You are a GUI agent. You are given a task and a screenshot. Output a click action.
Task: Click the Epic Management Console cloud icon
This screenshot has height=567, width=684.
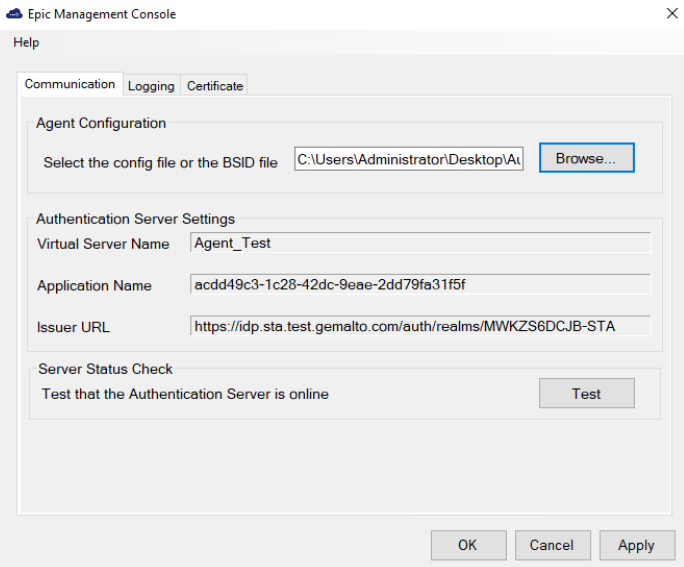[14, 14]
